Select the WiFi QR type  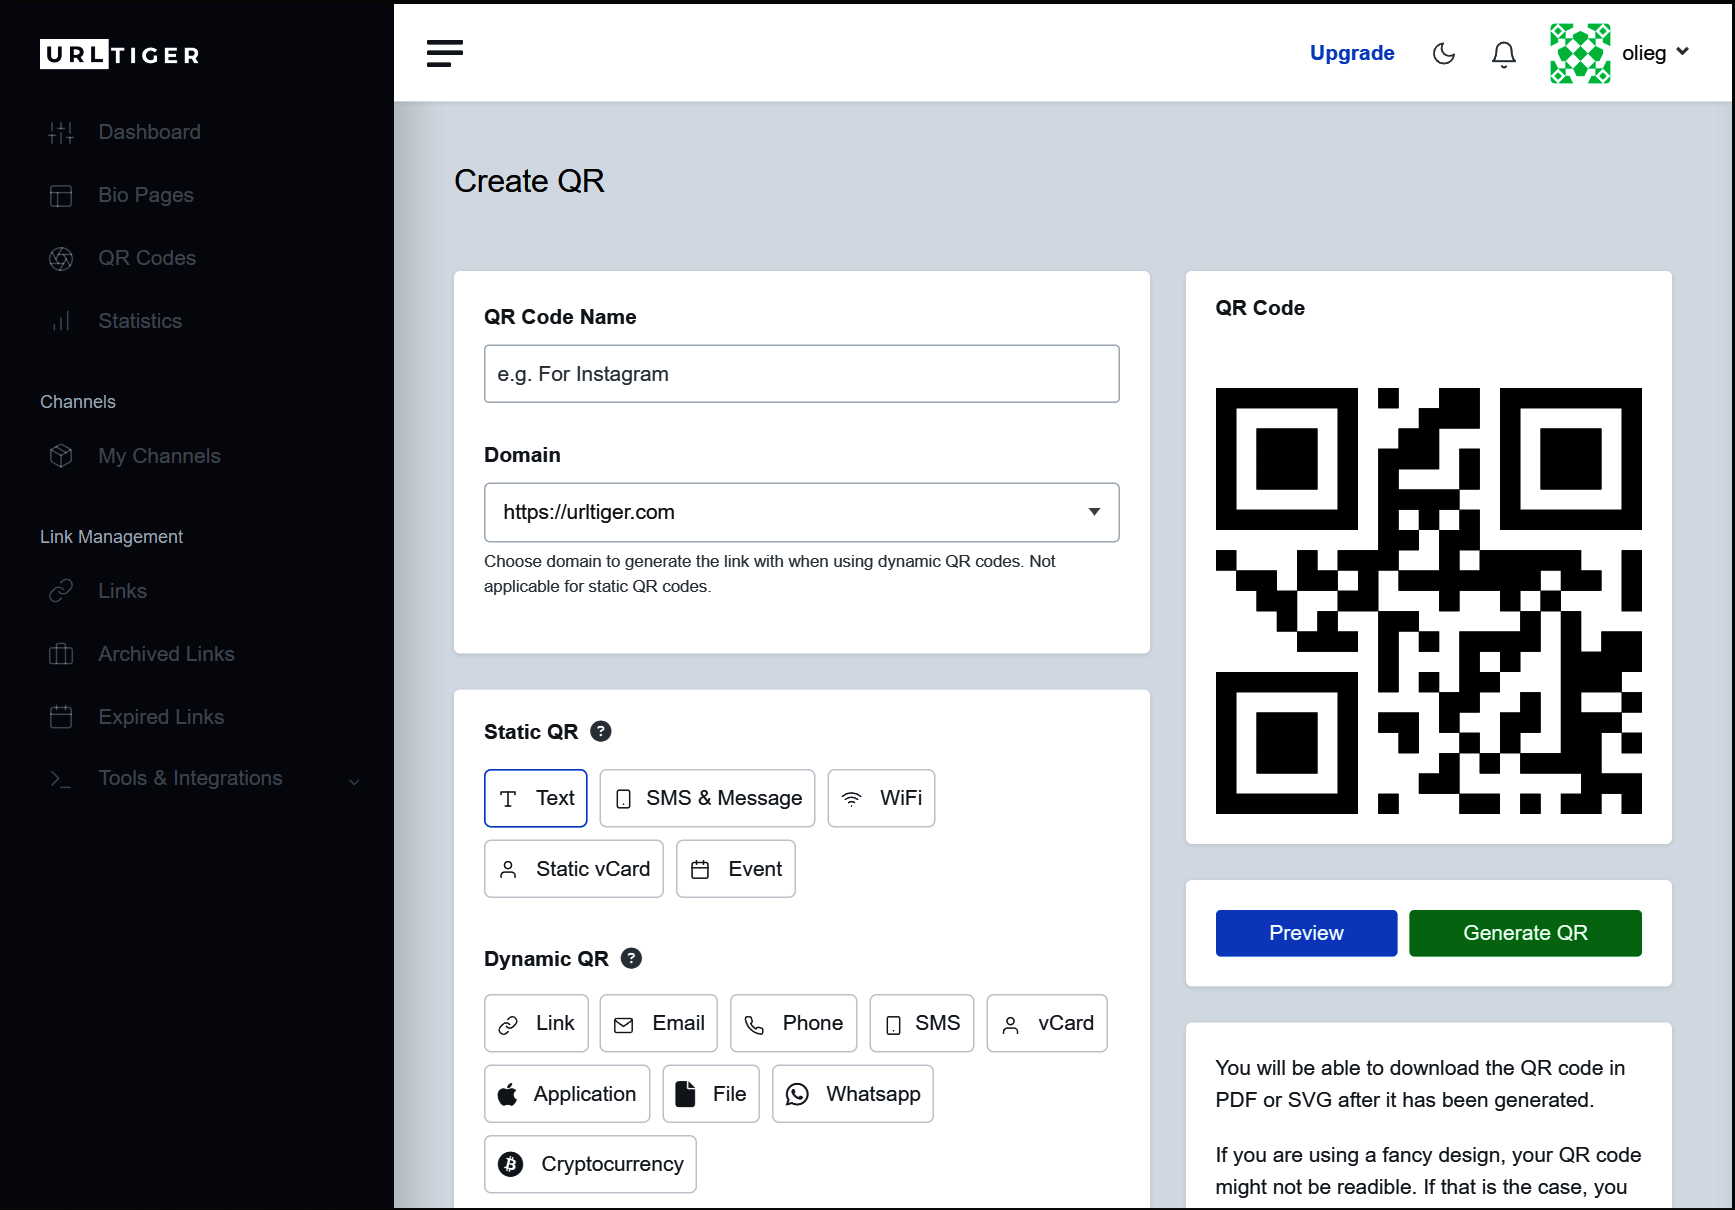pos(881,798)
